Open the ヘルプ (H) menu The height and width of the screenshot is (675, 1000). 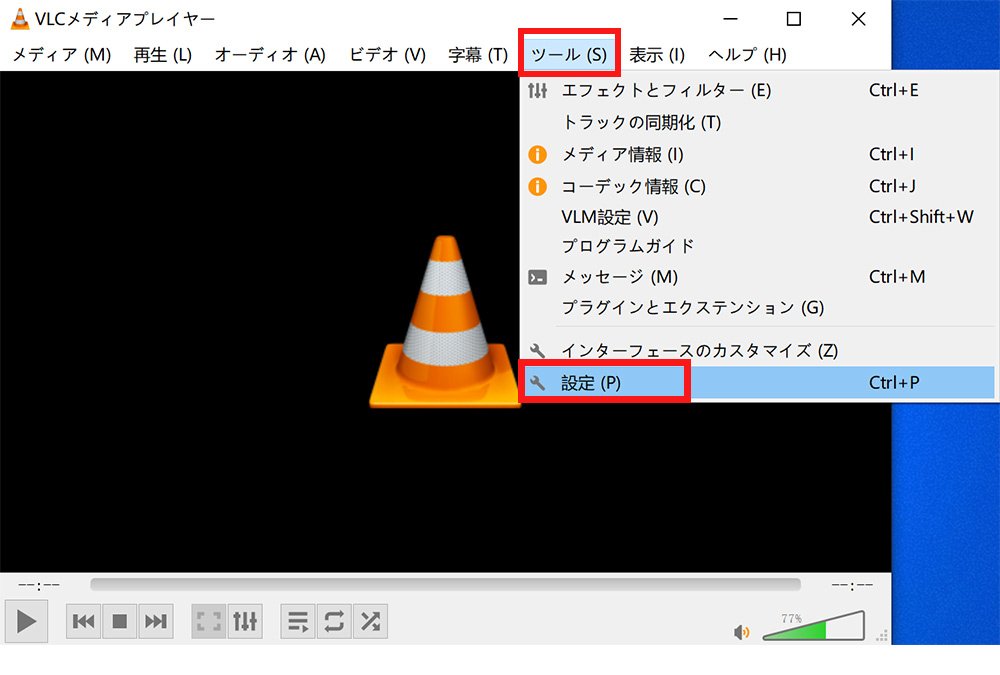[747, 55]
